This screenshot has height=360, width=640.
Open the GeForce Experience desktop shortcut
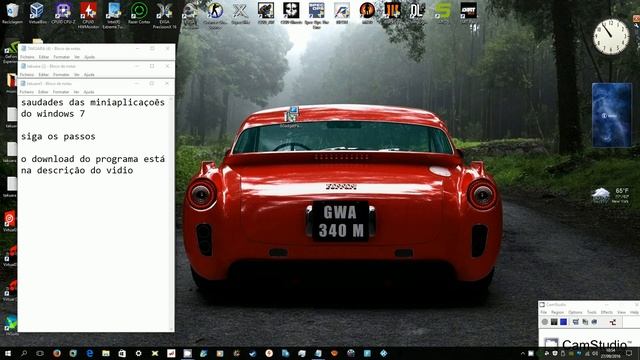pos(10,52)
